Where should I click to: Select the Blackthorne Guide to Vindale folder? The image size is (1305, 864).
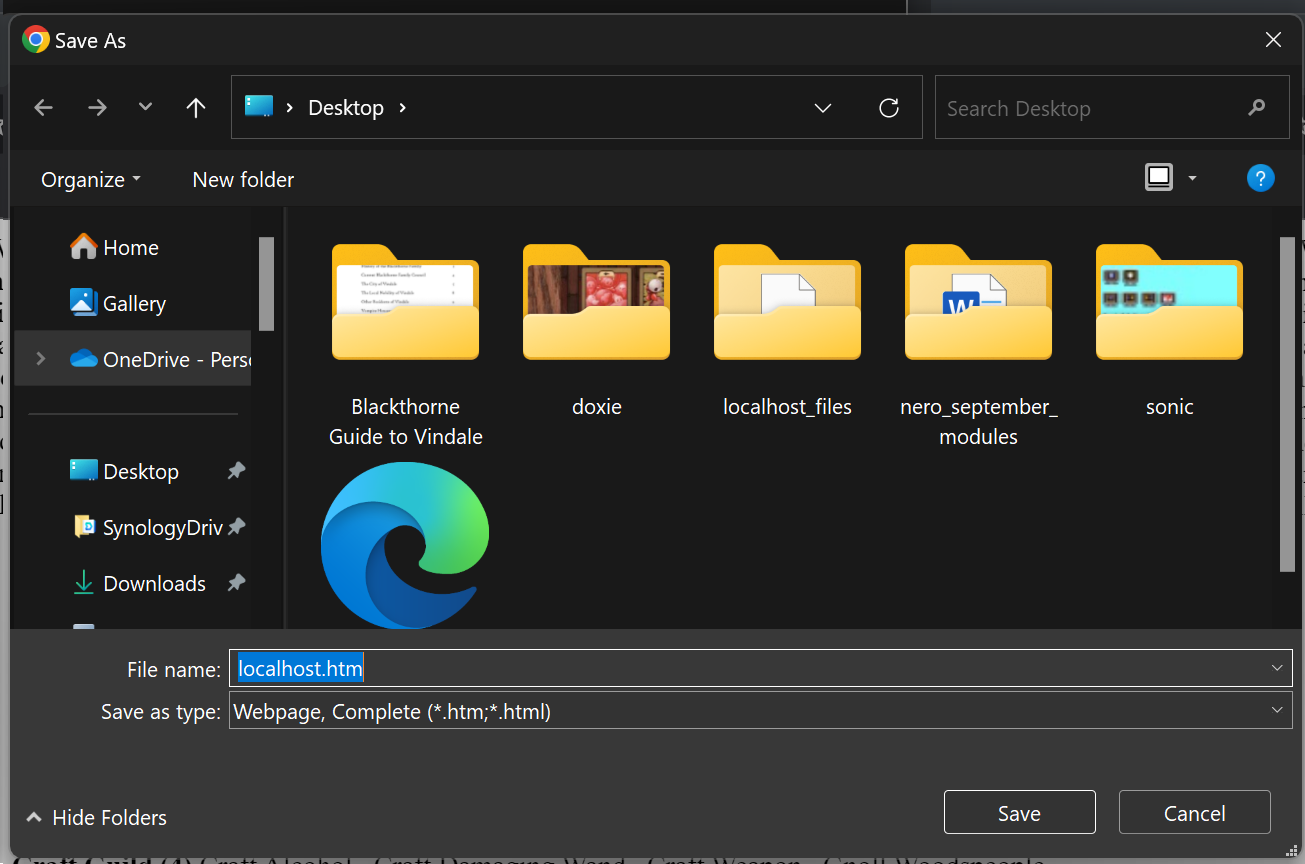coord(405,346)
